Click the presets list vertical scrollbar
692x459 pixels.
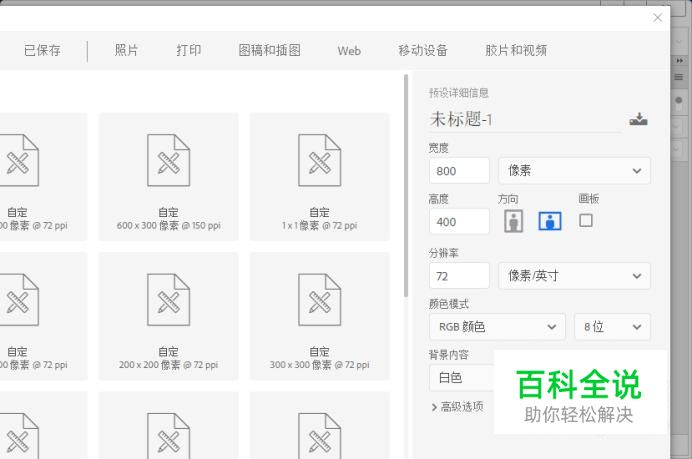(406, 185)
